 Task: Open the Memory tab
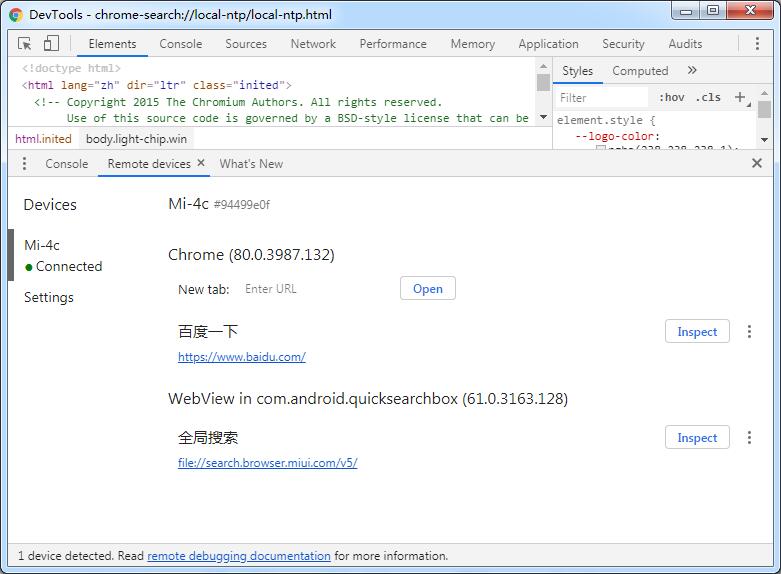[472, 44]
